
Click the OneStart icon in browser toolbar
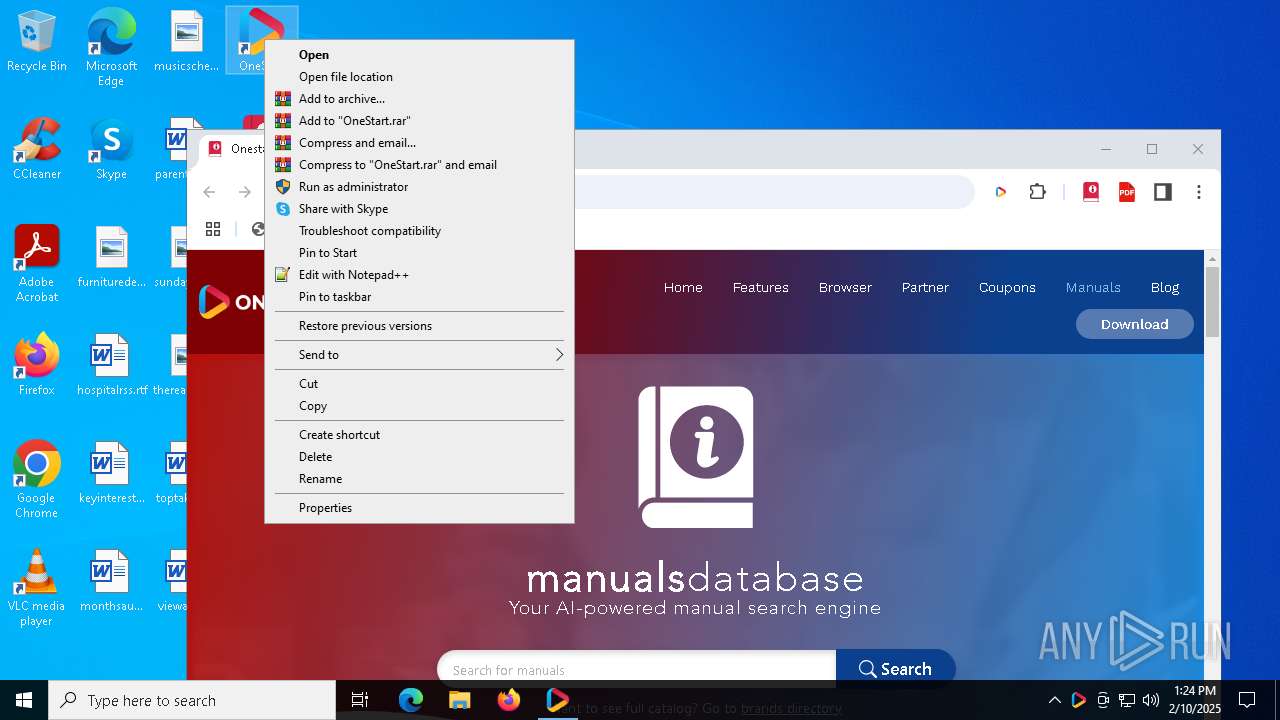[1000, 192]
